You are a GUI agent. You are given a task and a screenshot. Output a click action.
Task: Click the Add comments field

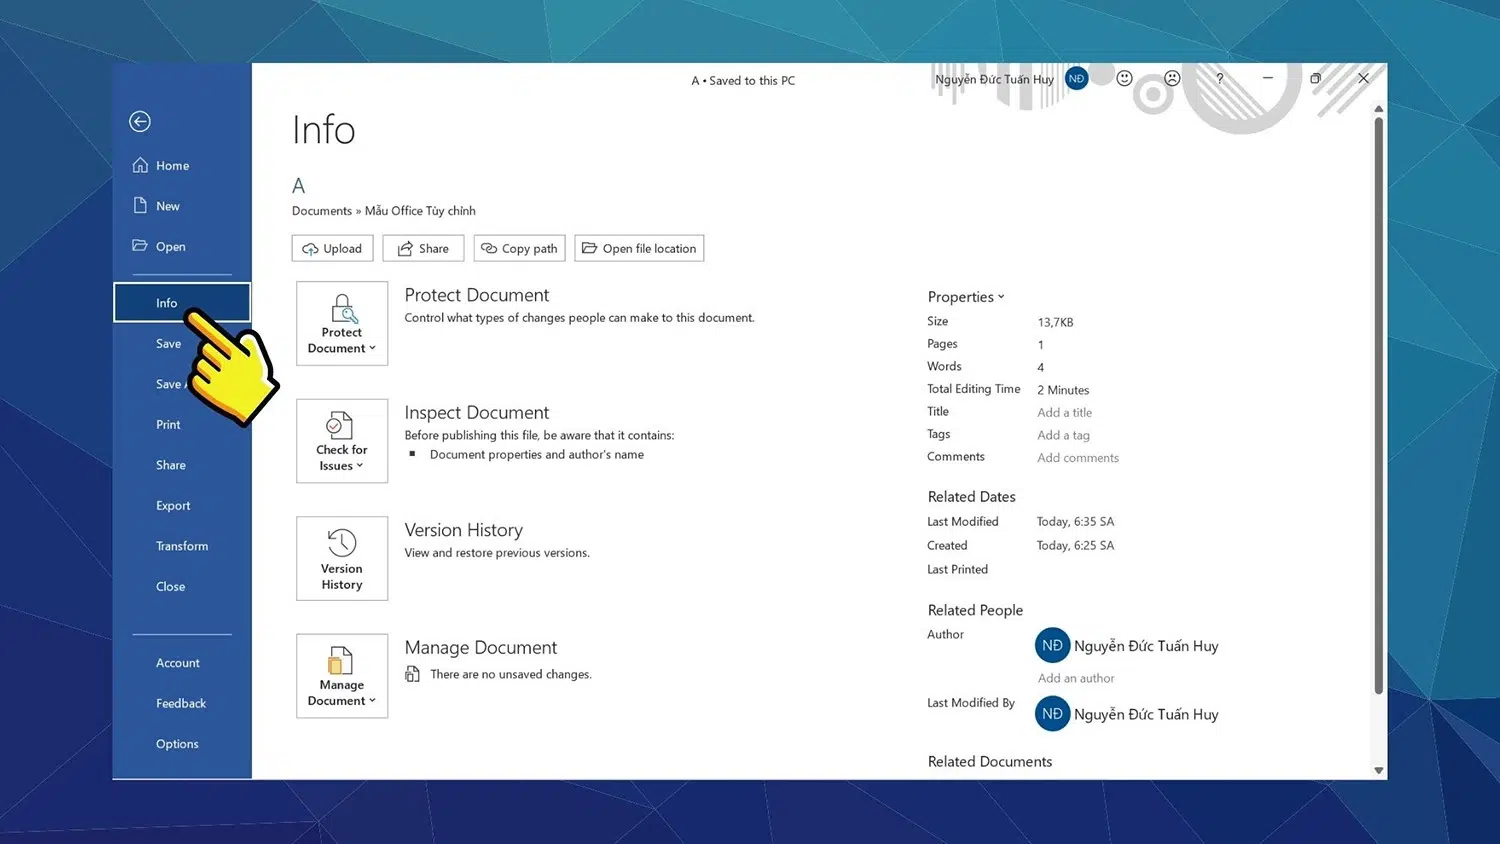point(1078,458)
